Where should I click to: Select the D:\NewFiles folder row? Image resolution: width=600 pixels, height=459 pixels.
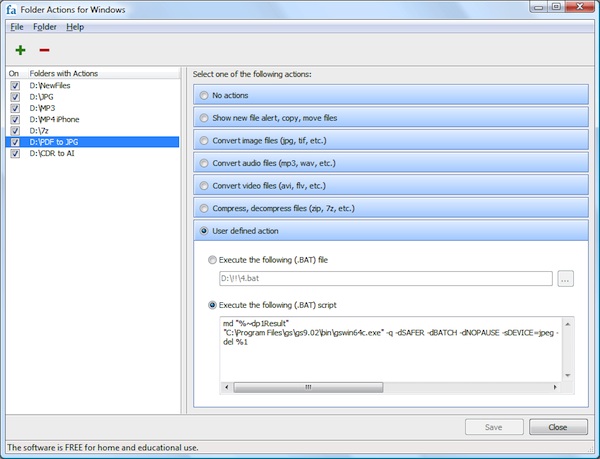click(x=92, y=86)
